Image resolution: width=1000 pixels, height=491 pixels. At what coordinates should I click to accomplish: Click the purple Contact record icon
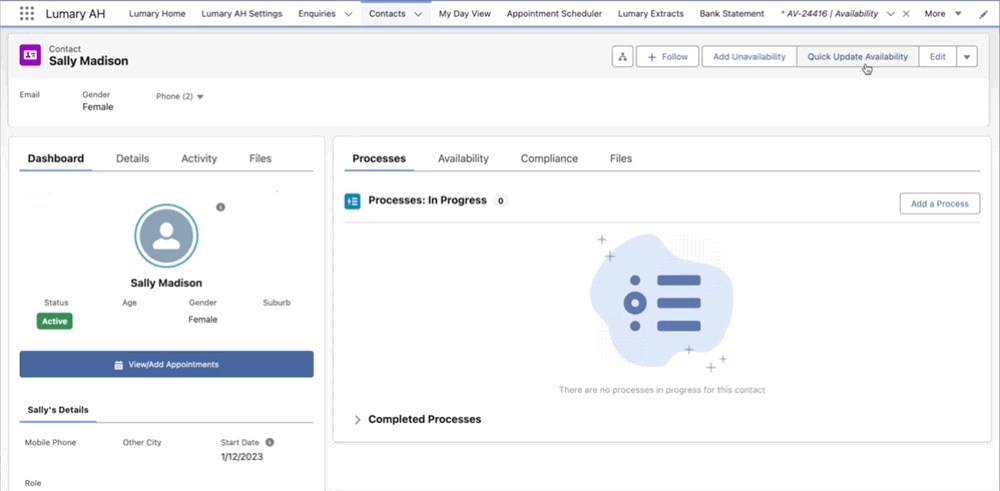click(31, 56)
